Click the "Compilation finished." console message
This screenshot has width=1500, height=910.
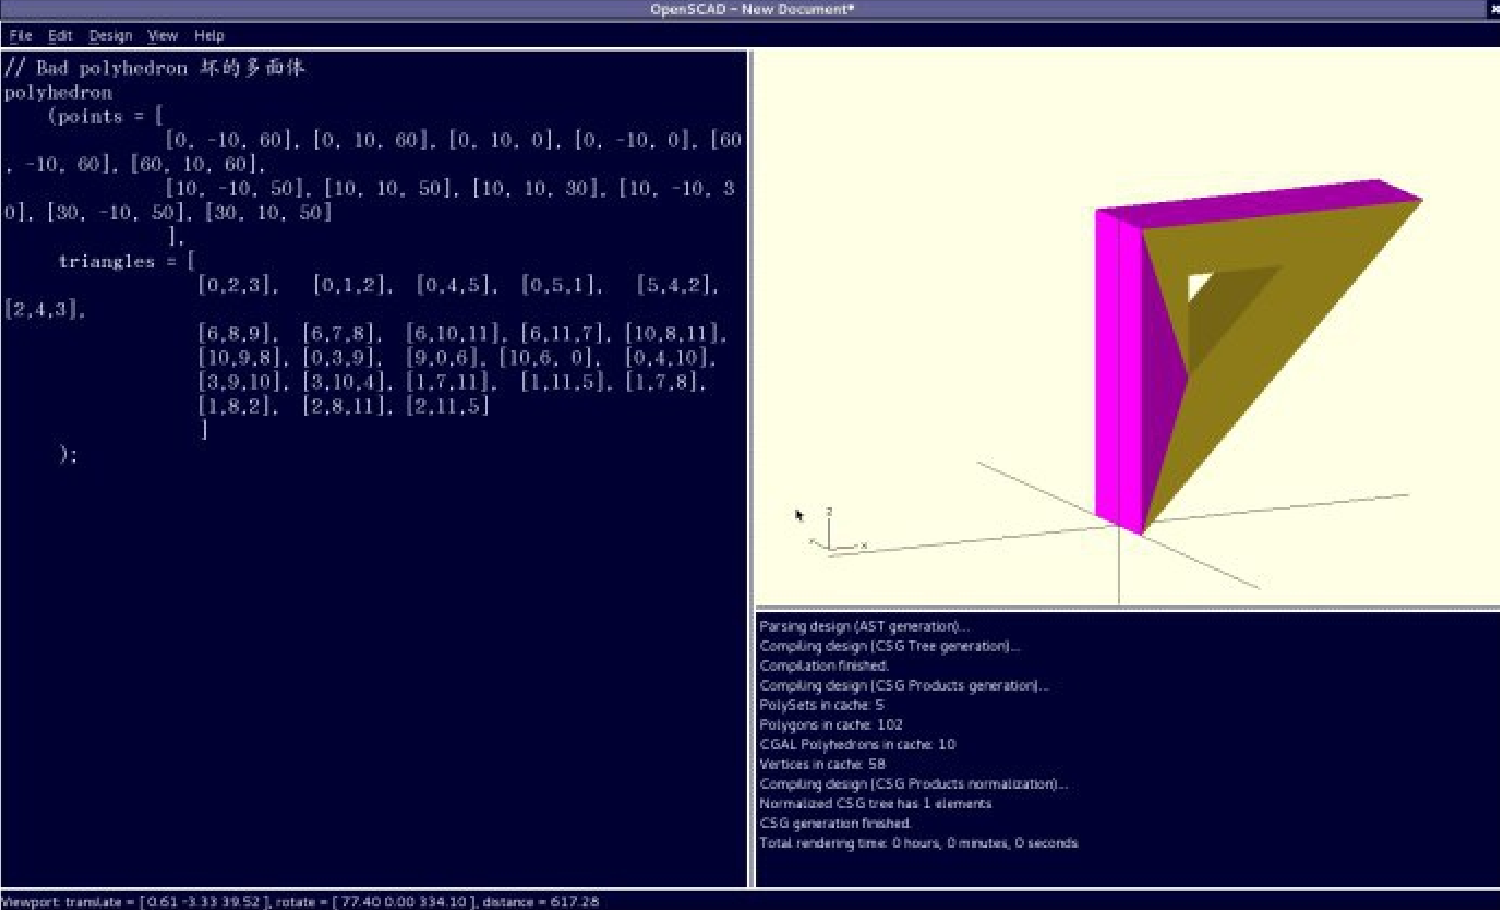coord(824,666)
